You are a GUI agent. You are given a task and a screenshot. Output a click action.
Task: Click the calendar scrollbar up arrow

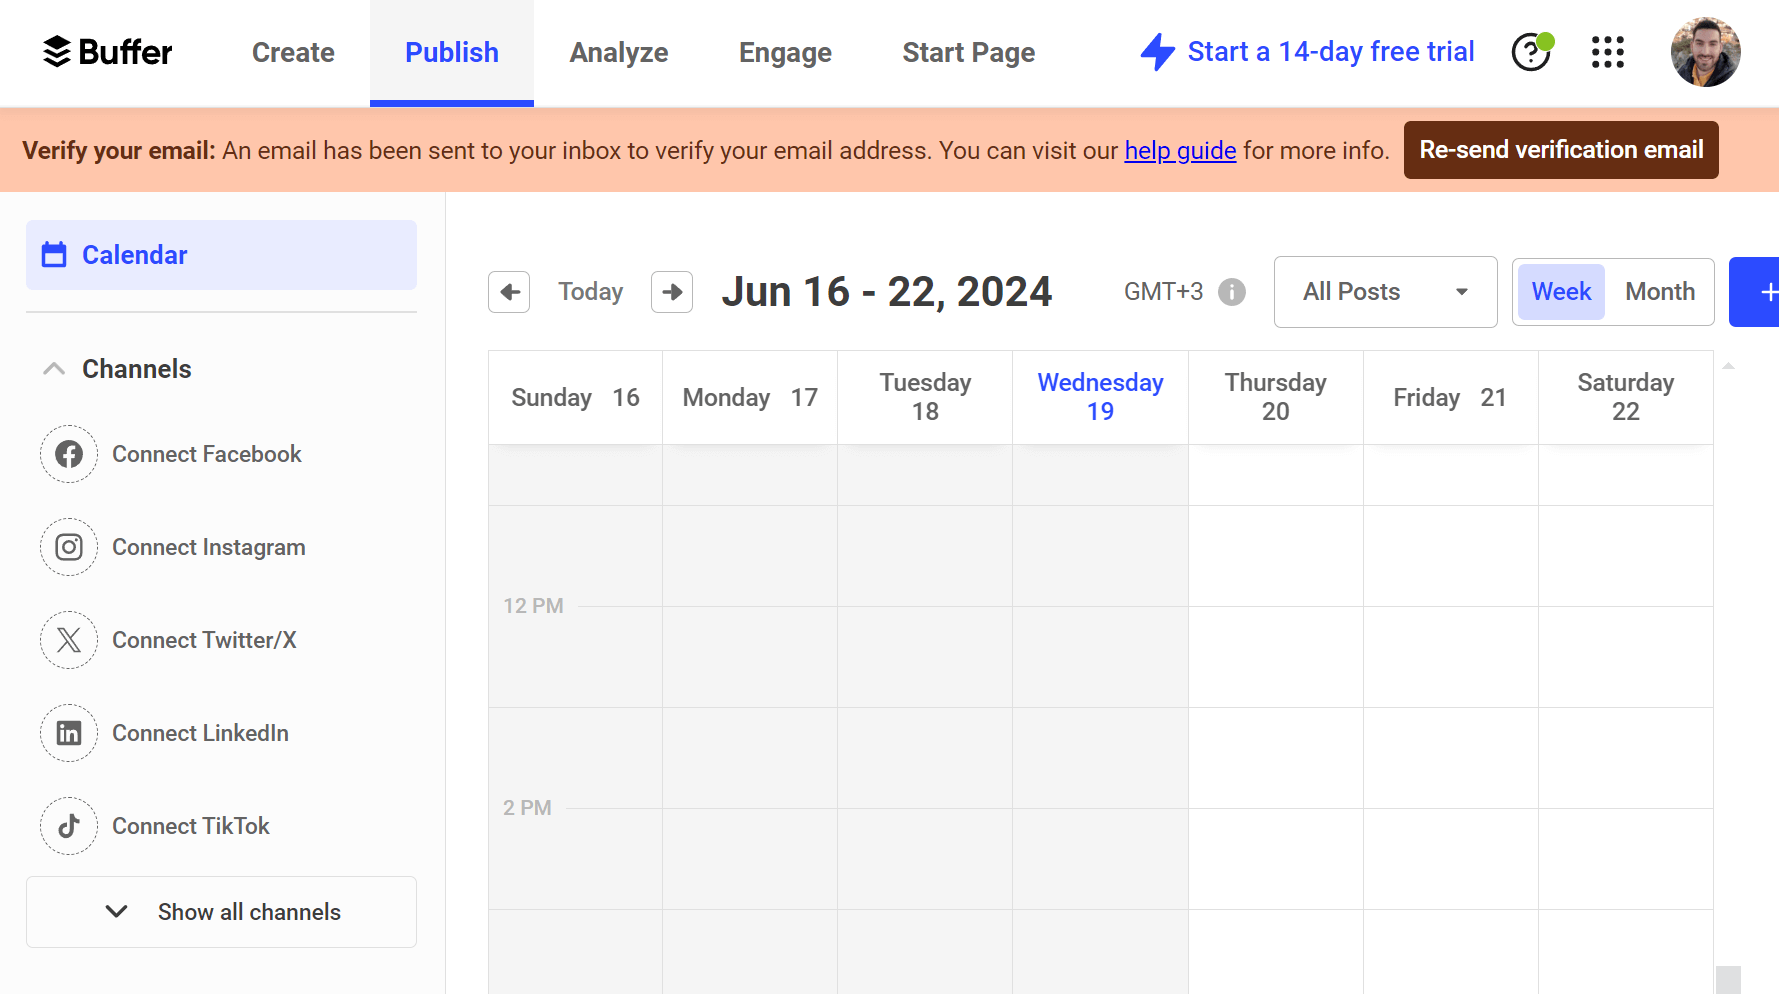pos(1728,366)
